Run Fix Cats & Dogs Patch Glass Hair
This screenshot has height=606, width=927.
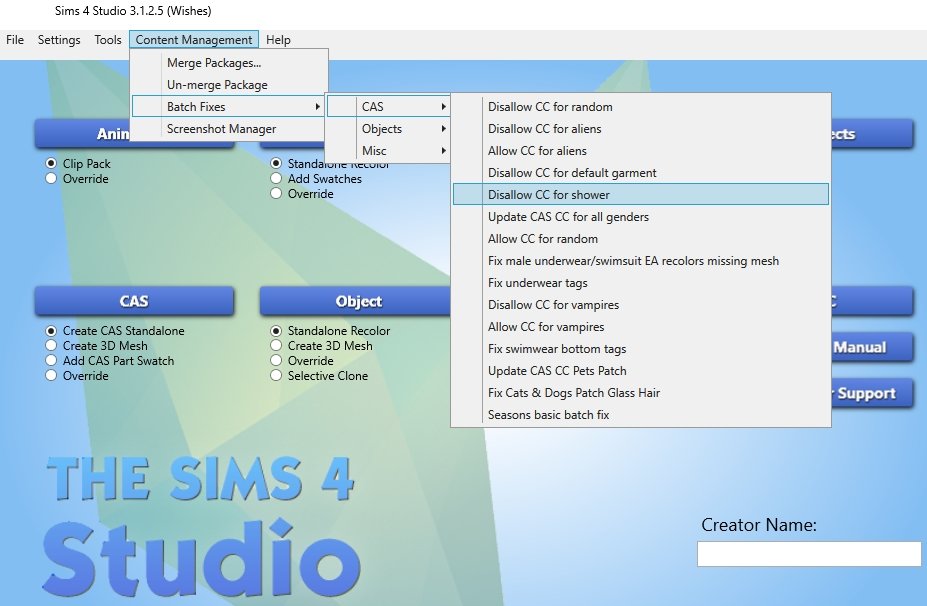[x=641, y=393]
